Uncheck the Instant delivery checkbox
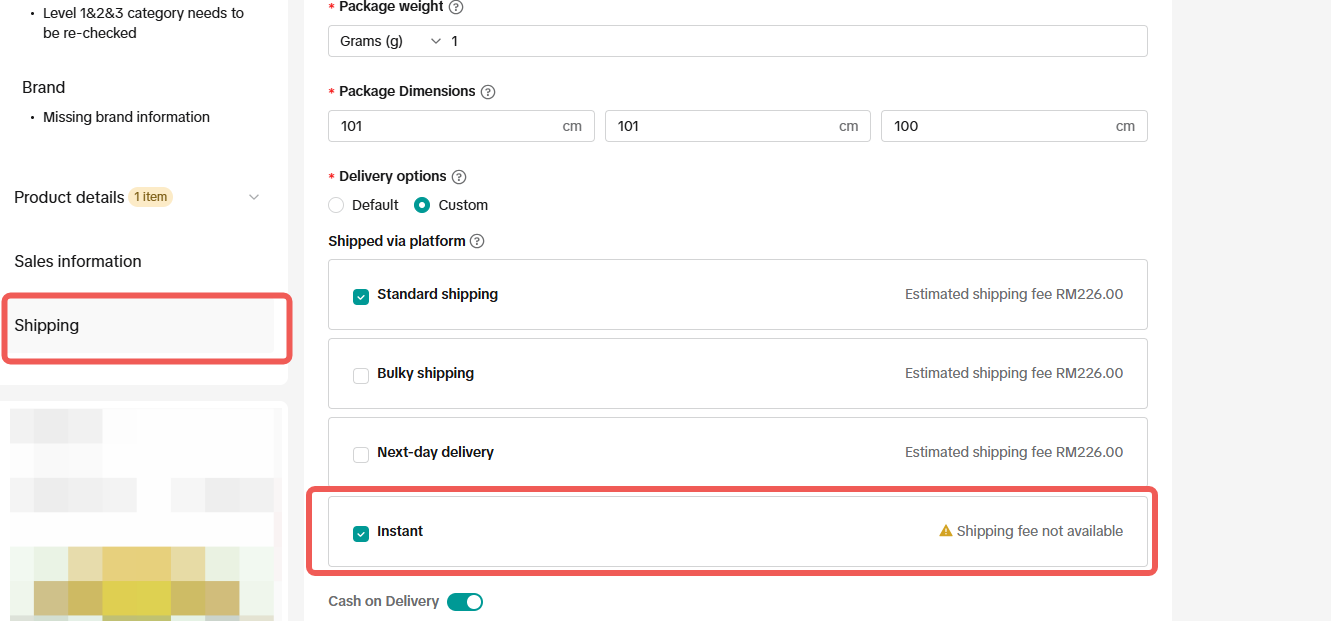This screenshot has width=1331, height=621. click(x=361, y=533)
